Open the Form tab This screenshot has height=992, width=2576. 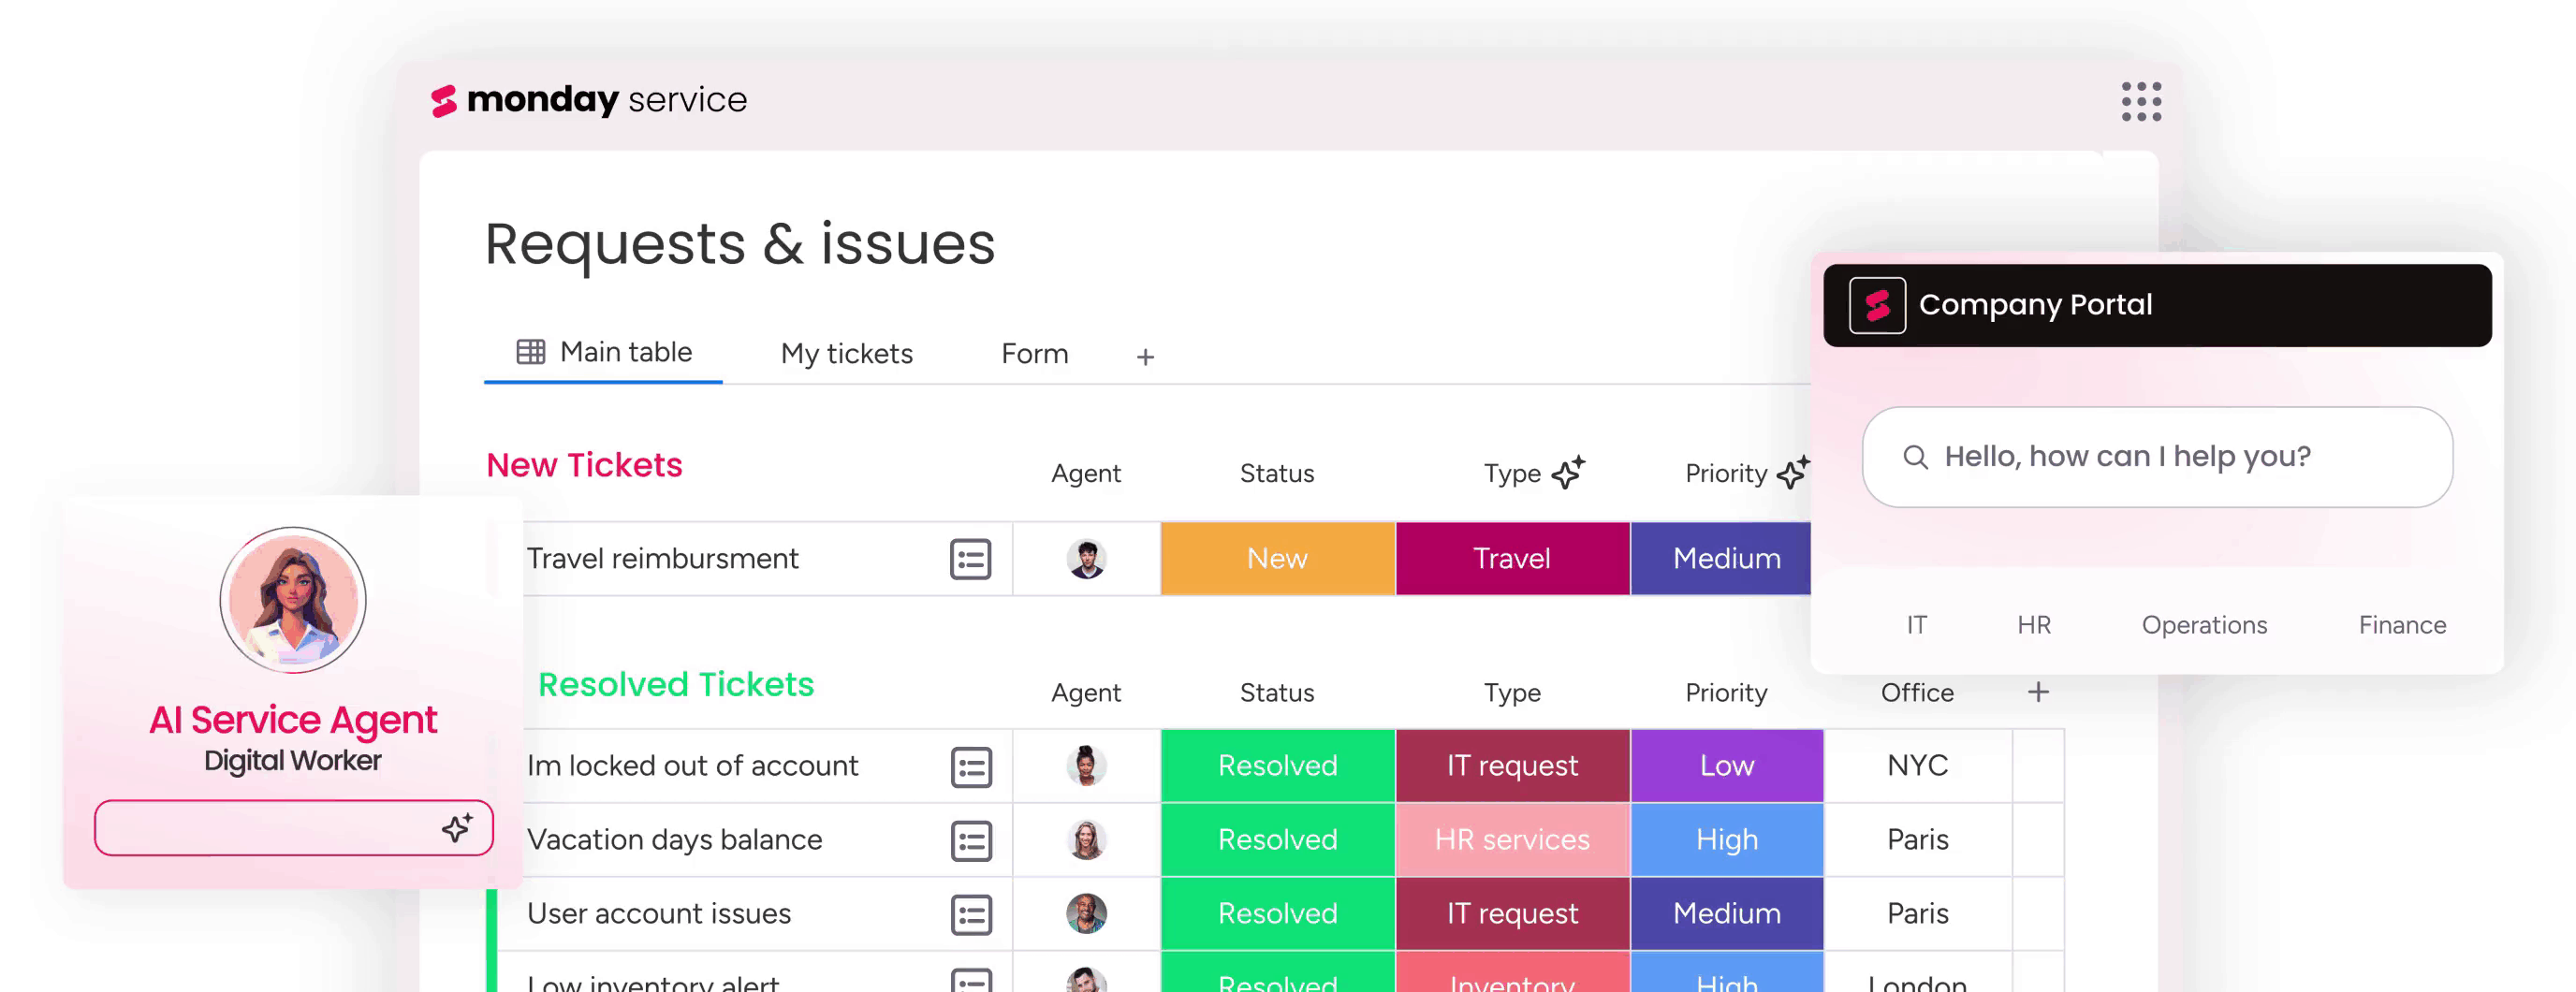pyautogui.click(x=1034, y=353)
